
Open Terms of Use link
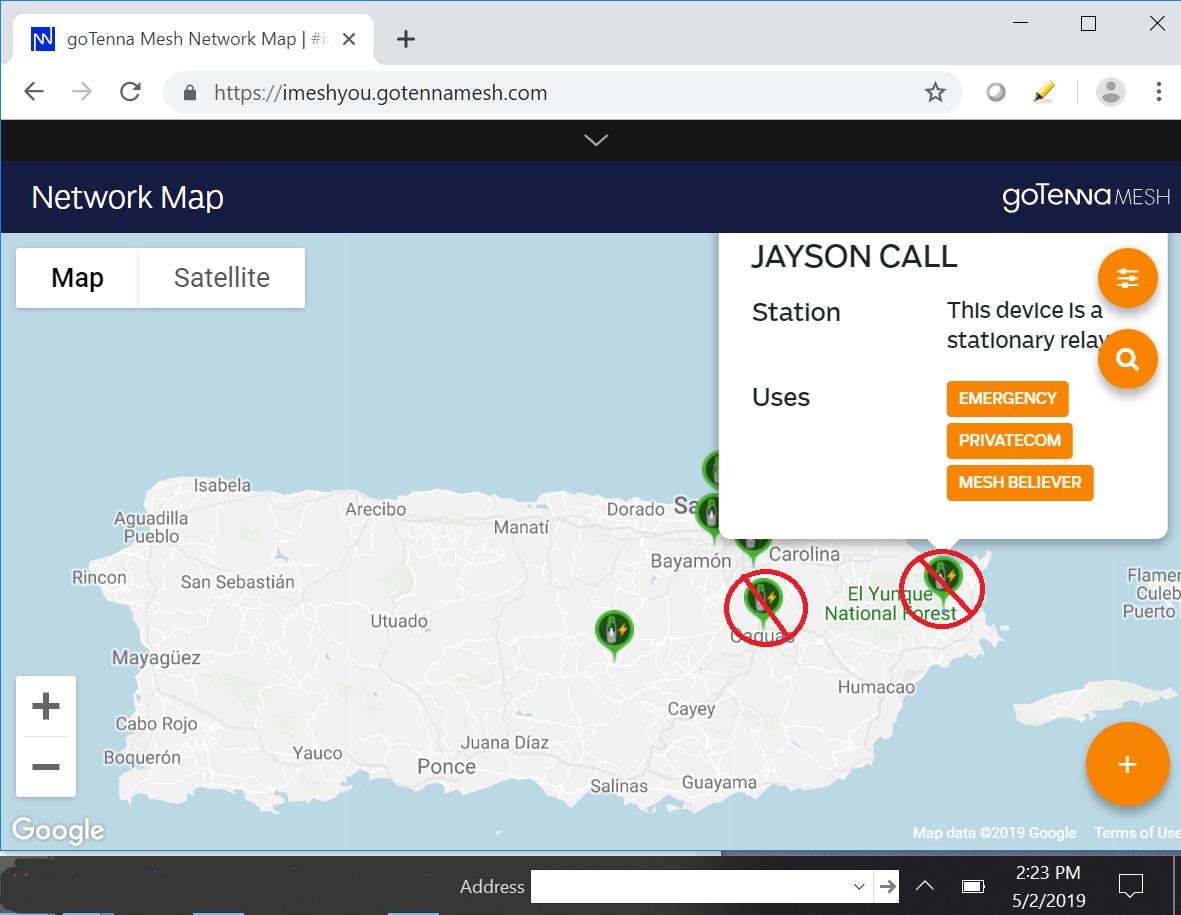pyautogui.click(x=1137, y=832)
